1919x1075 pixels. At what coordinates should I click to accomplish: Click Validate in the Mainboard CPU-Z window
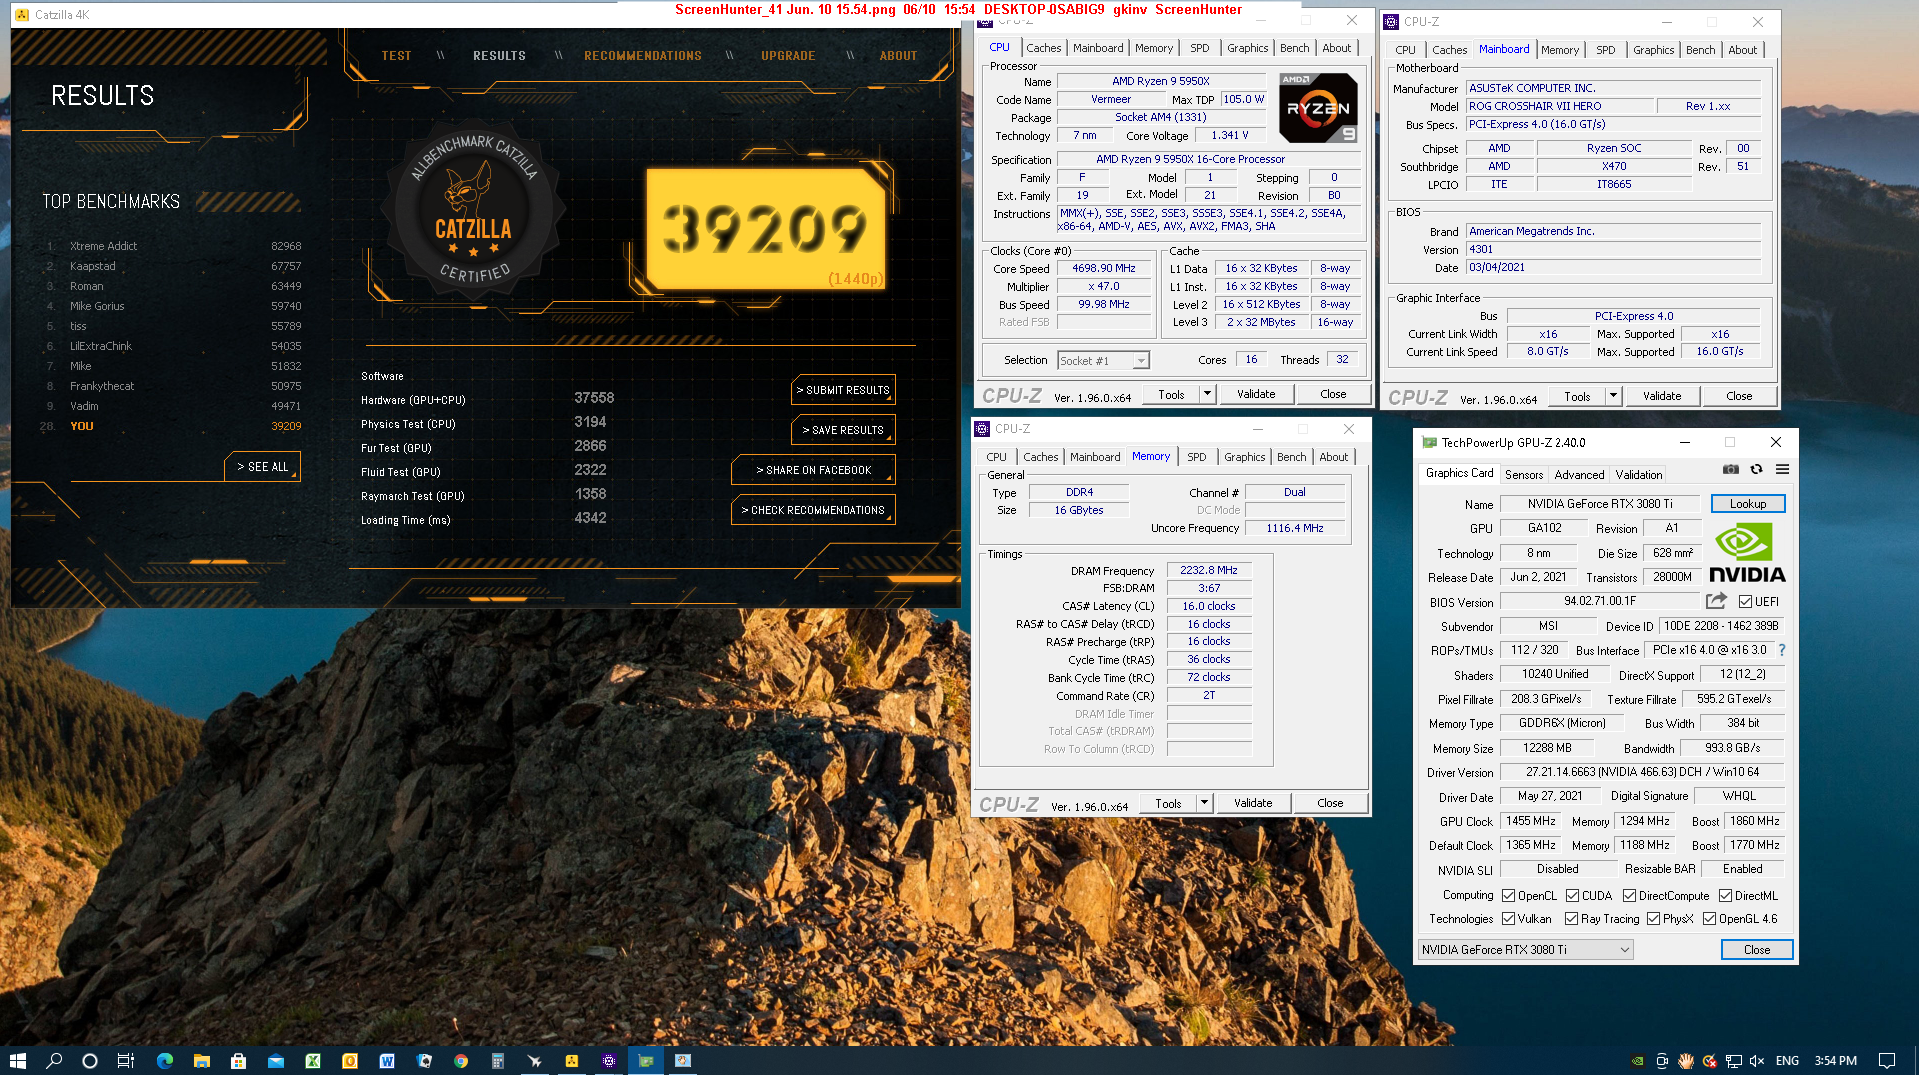[1661, 396]
